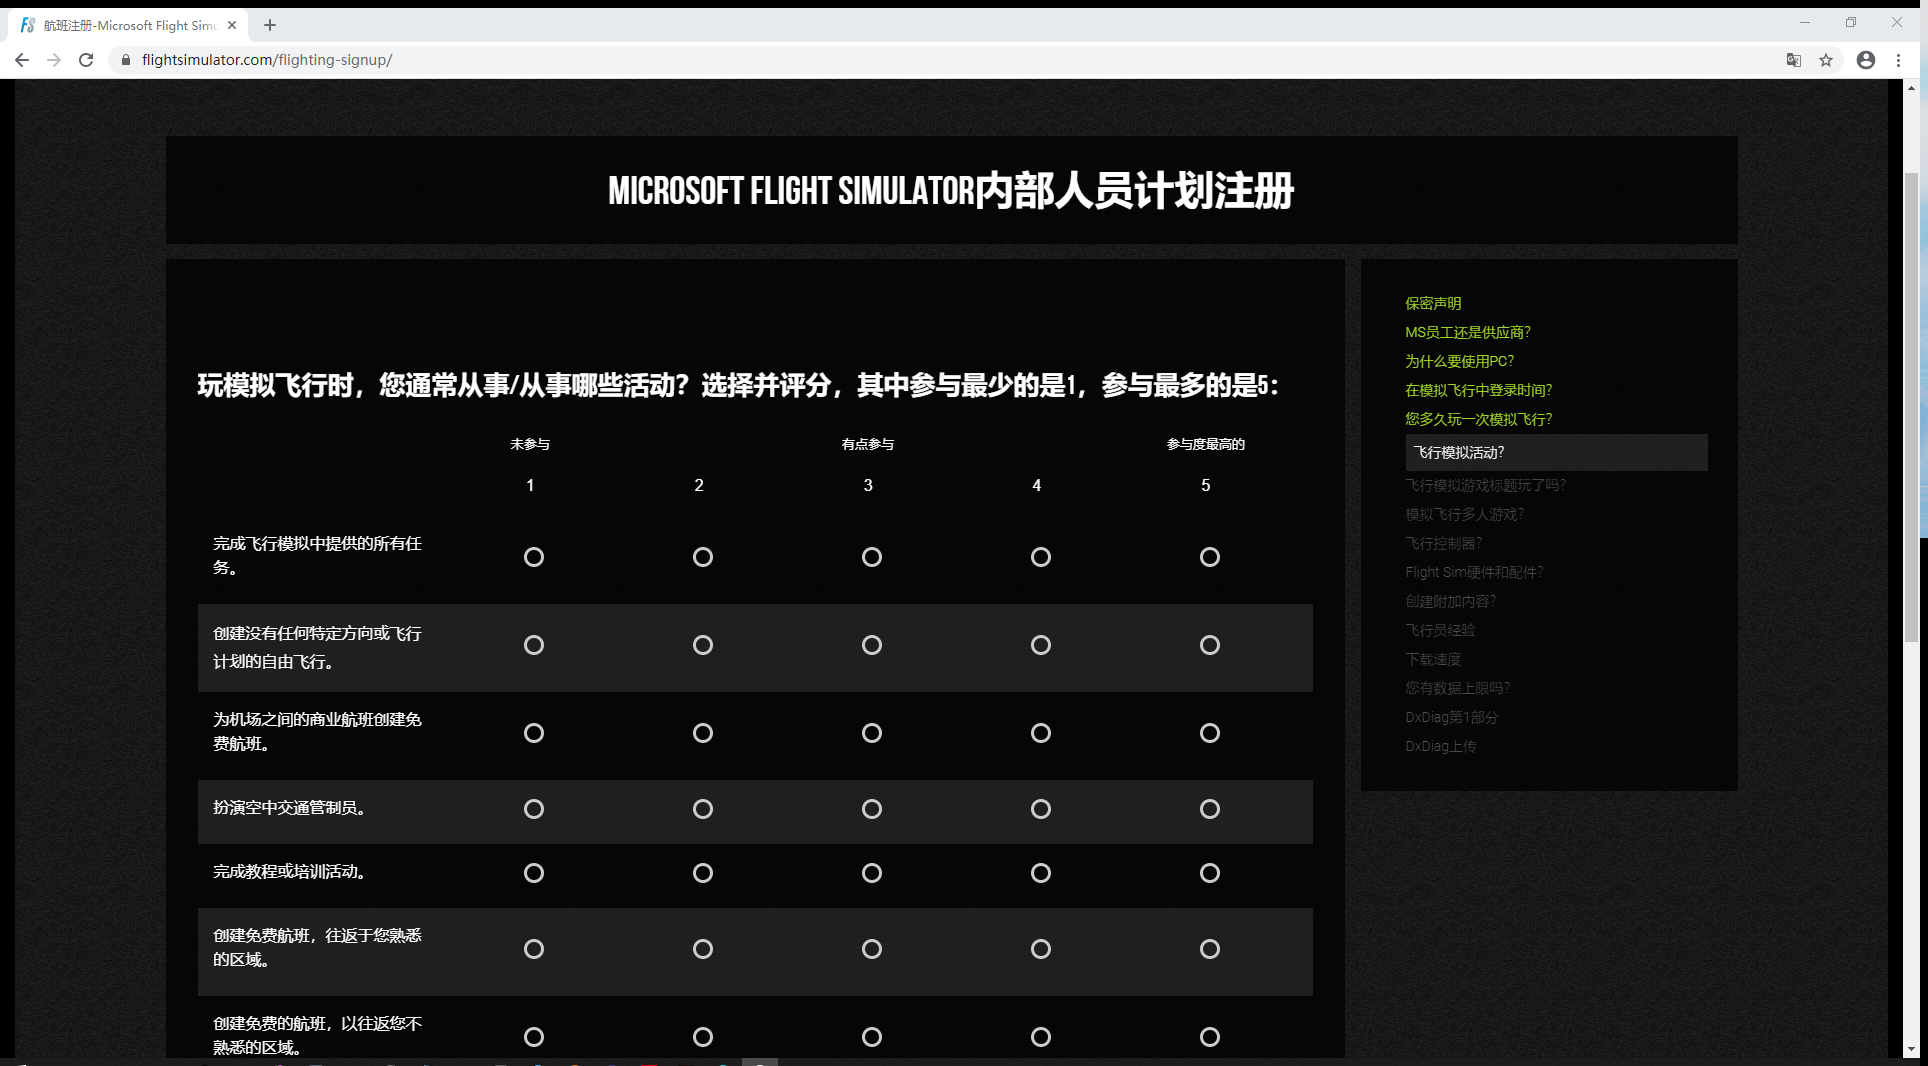
Task: Rate 完成教程或培训活动 as 1
Action: coord(534,873)
